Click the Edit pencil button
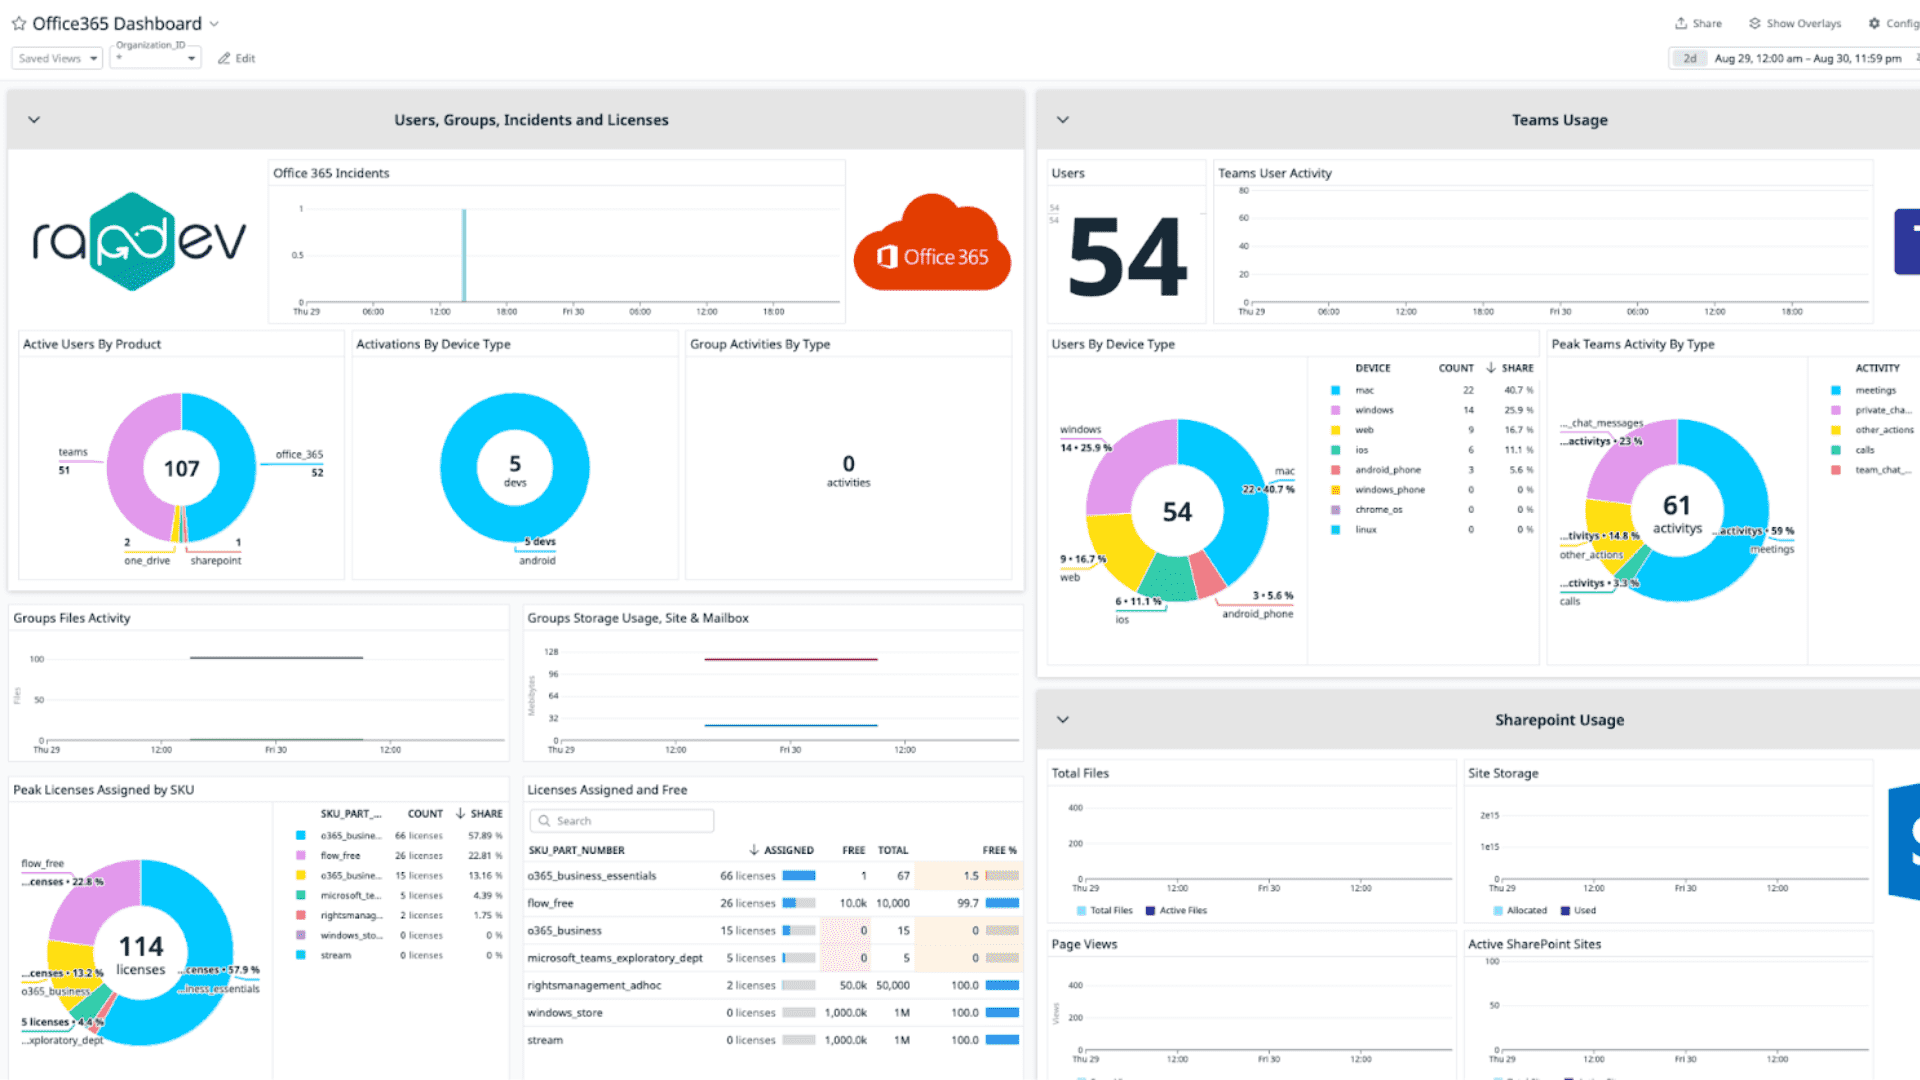This screenshot has height=1080, width=1920. pos(237,58)
